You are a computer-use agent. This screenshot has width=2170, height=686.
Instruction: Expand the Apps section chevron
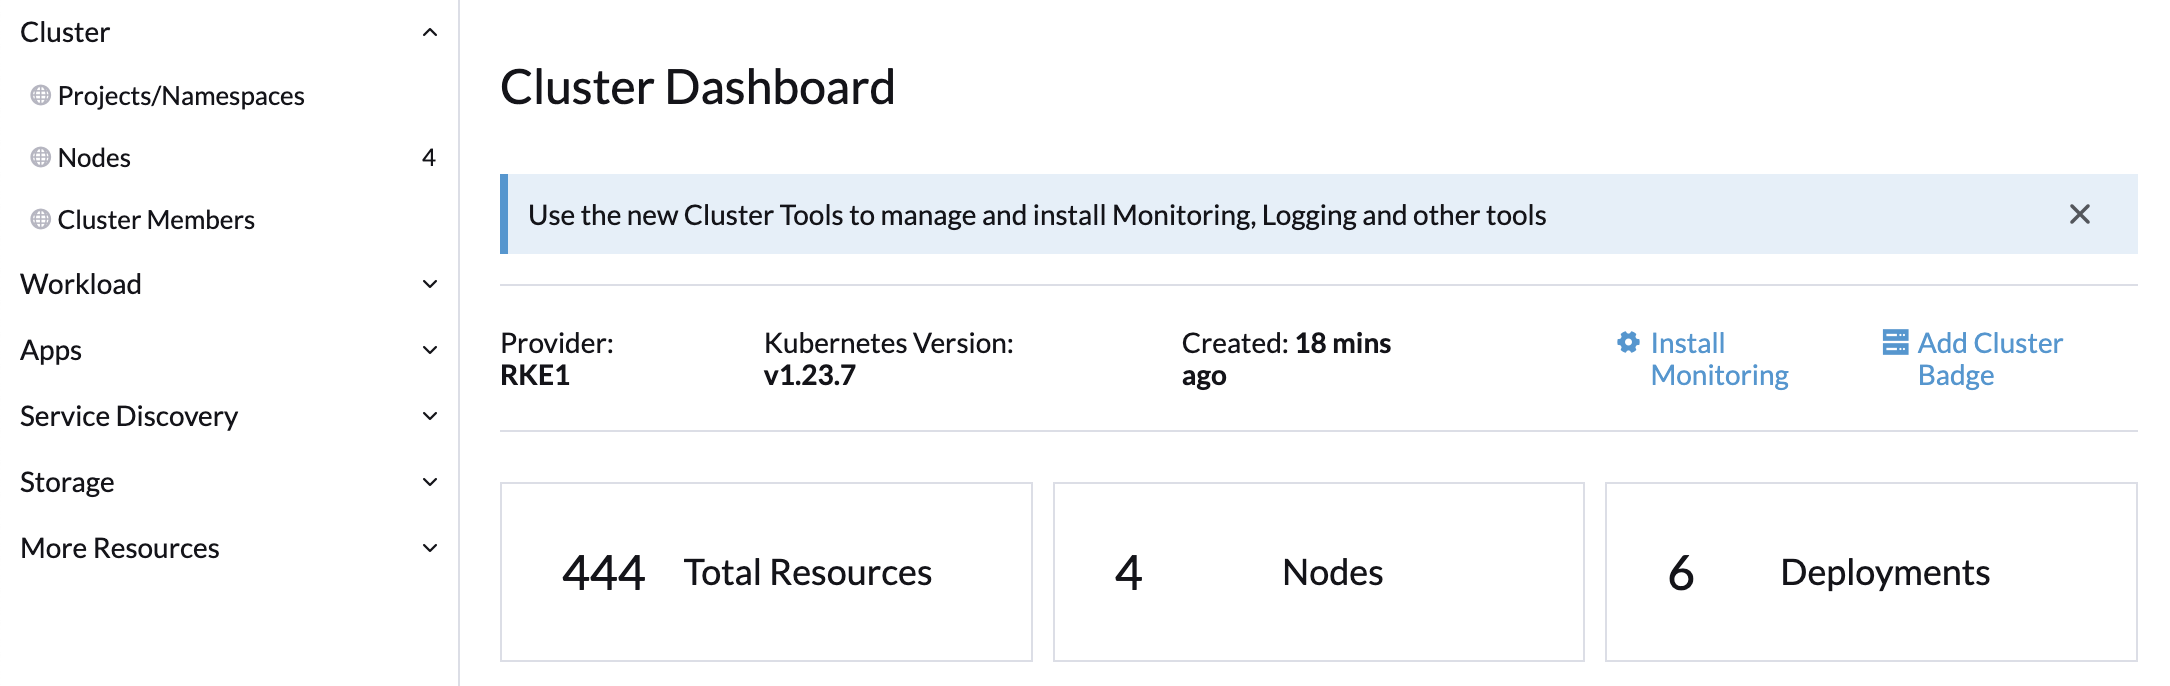click(430, 350)
